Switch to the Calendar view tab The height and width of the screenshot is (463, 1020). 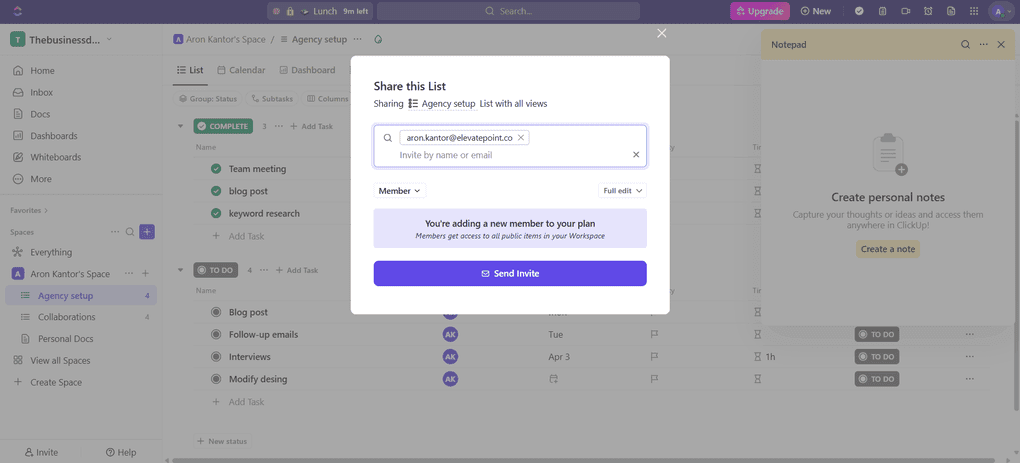(x=241, y=70)
